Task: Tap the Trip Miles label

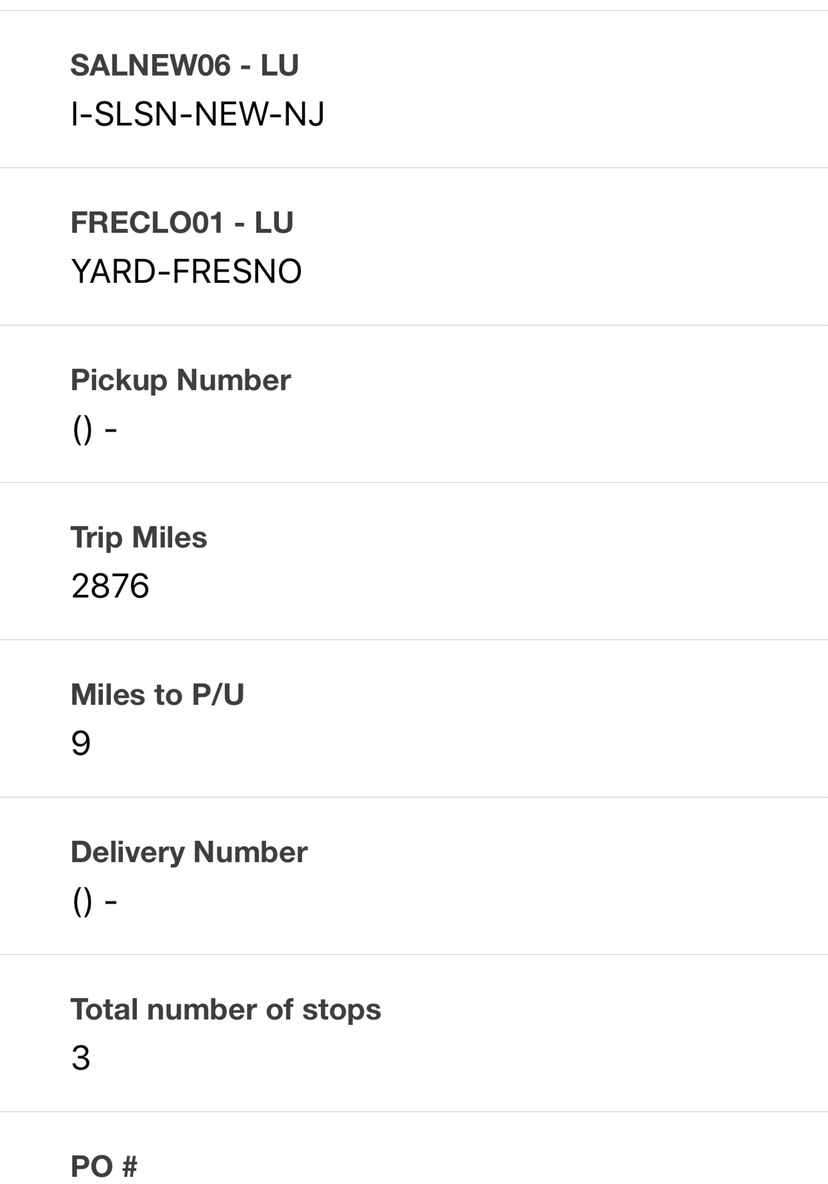Action: [x=138, y=537]
